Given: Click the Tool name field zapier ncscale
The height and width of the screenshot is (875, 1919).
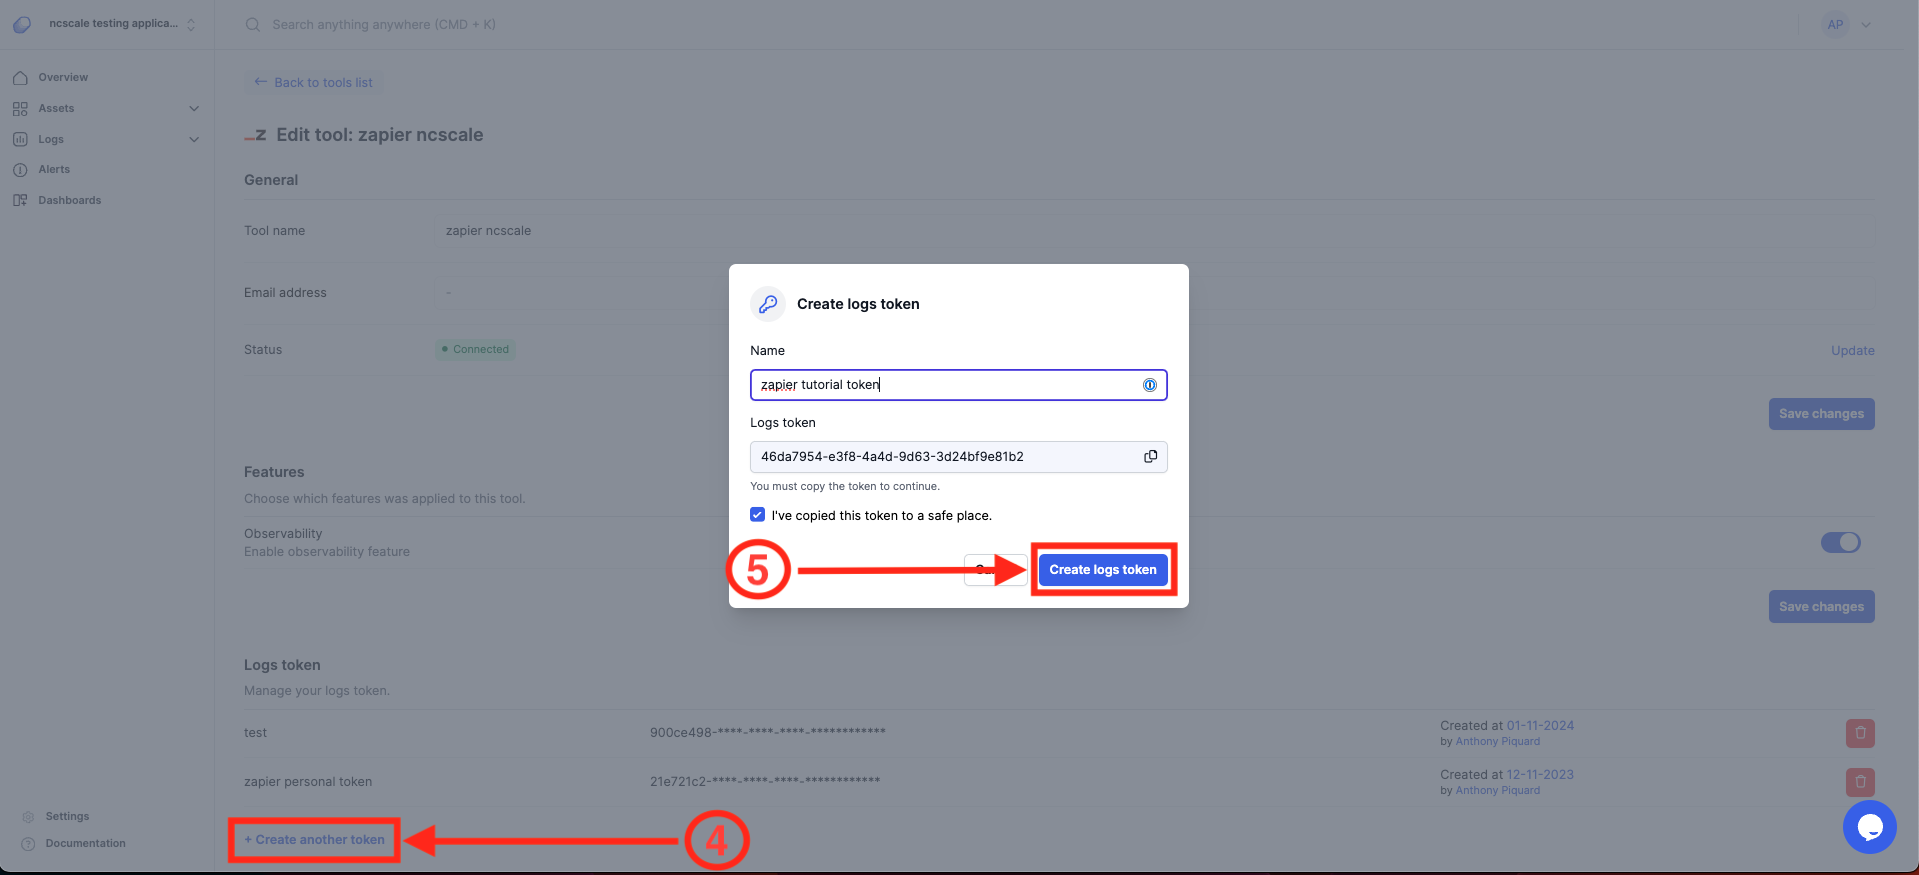Looking at the screenshot, I should pos(1156,231).
